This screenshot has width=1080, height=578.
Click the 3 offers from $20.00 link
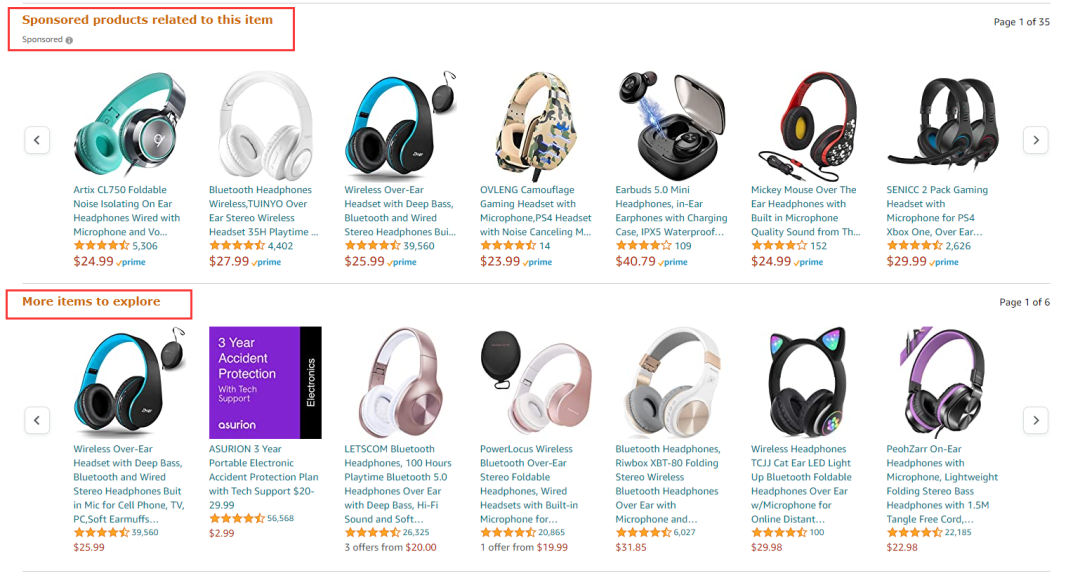pos(391,548)
